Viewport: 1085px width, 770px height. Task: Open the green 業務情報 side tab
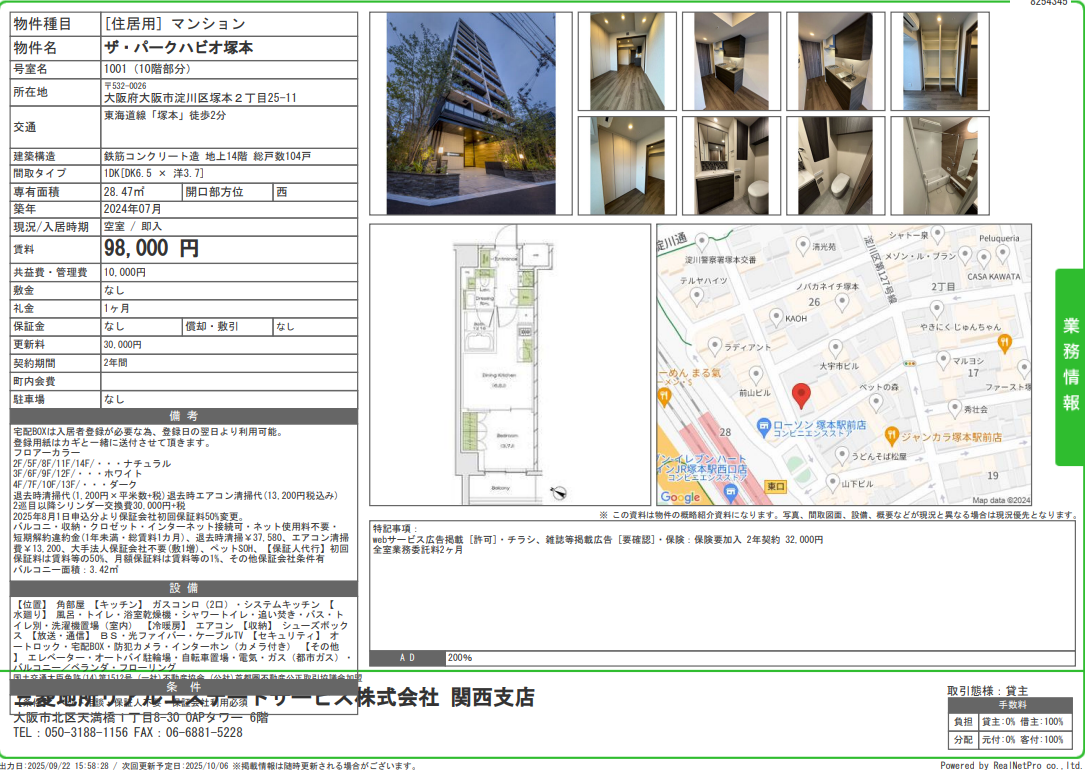point(1070,366)
